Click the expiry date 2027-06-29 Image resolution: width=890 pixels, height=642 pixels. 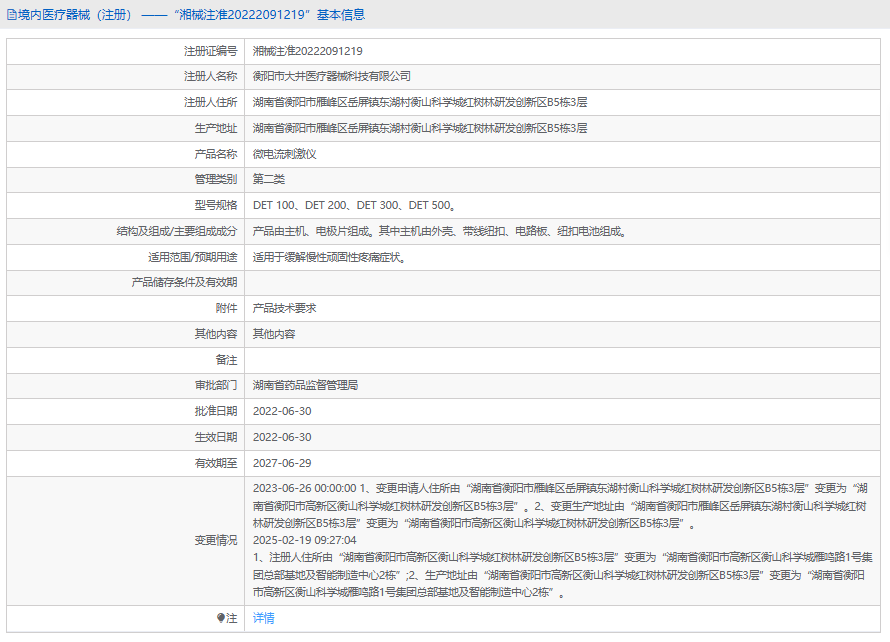[282, 463]
